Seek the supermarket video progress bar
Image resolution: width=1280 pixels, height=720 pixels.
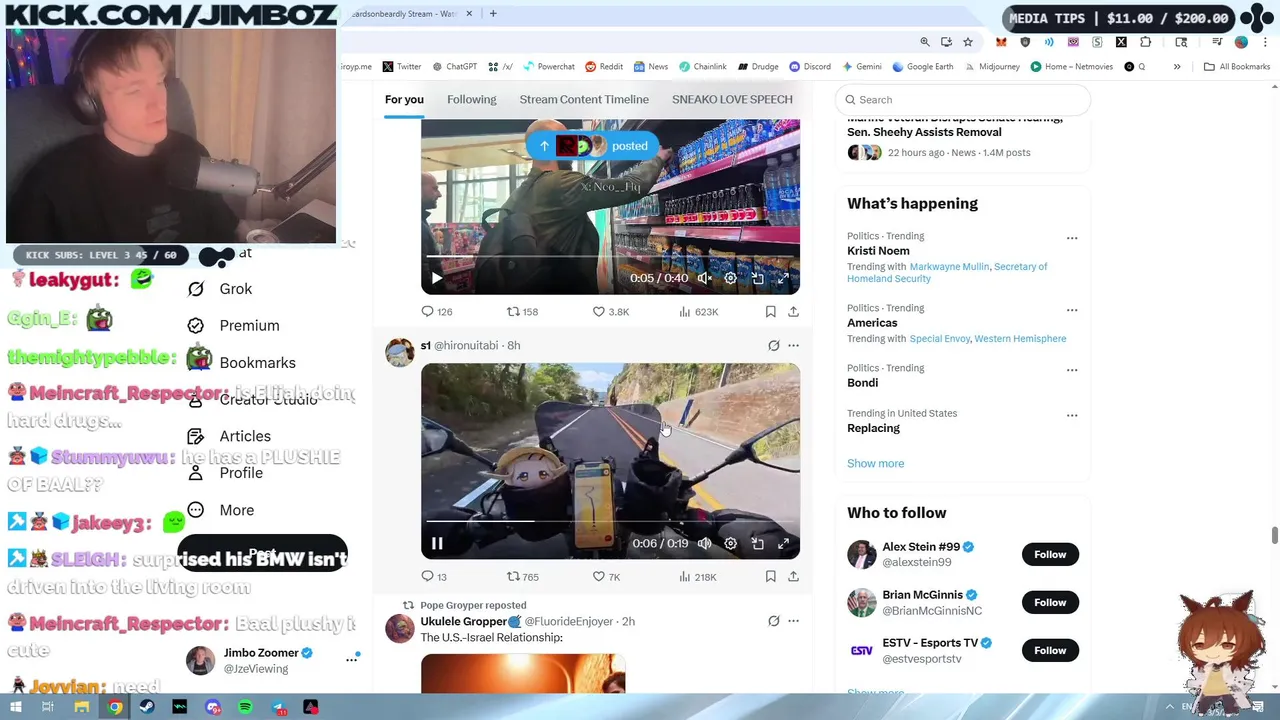[610, 257]
